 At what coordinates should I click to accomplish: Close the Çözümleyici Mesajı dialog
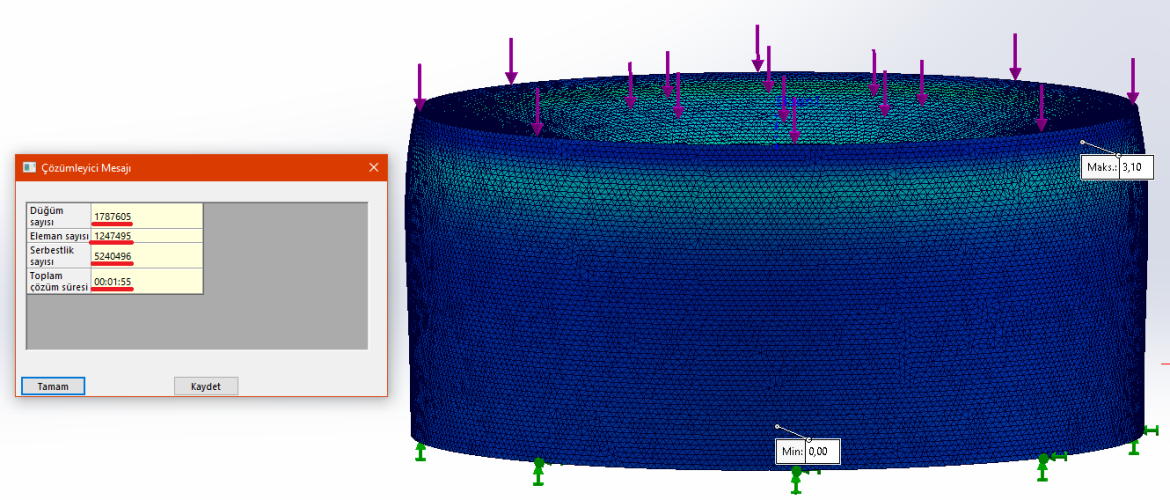(x=374, y=168)
